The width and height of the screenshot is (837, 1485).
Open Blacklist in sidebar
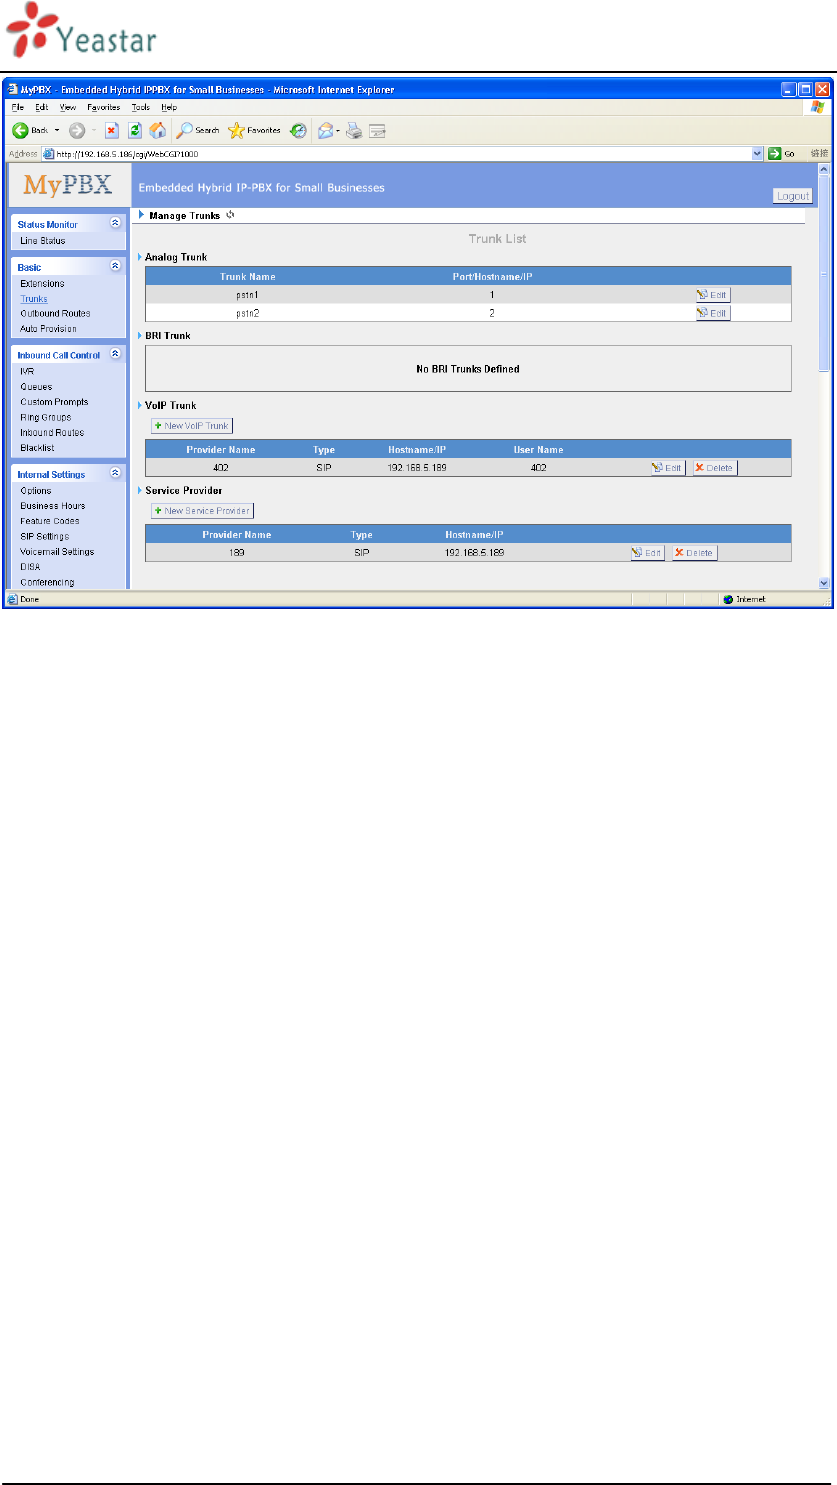point(36,448)
